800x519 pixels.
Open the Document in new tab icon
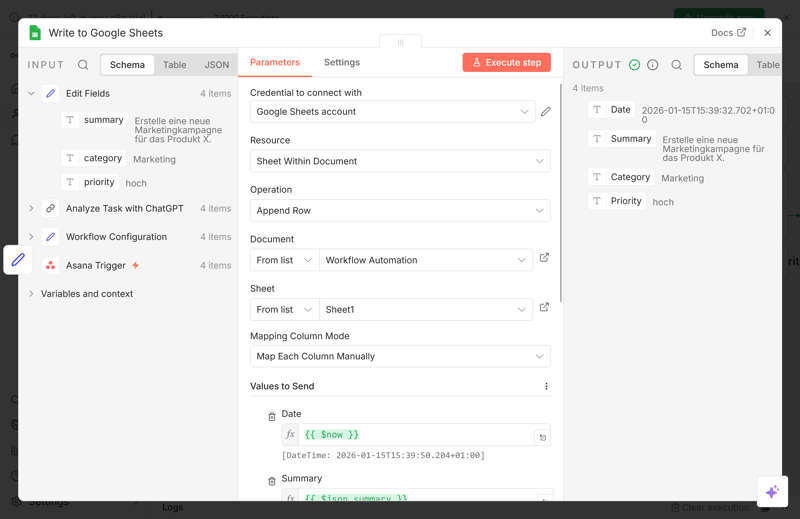(x=544, y=258)
